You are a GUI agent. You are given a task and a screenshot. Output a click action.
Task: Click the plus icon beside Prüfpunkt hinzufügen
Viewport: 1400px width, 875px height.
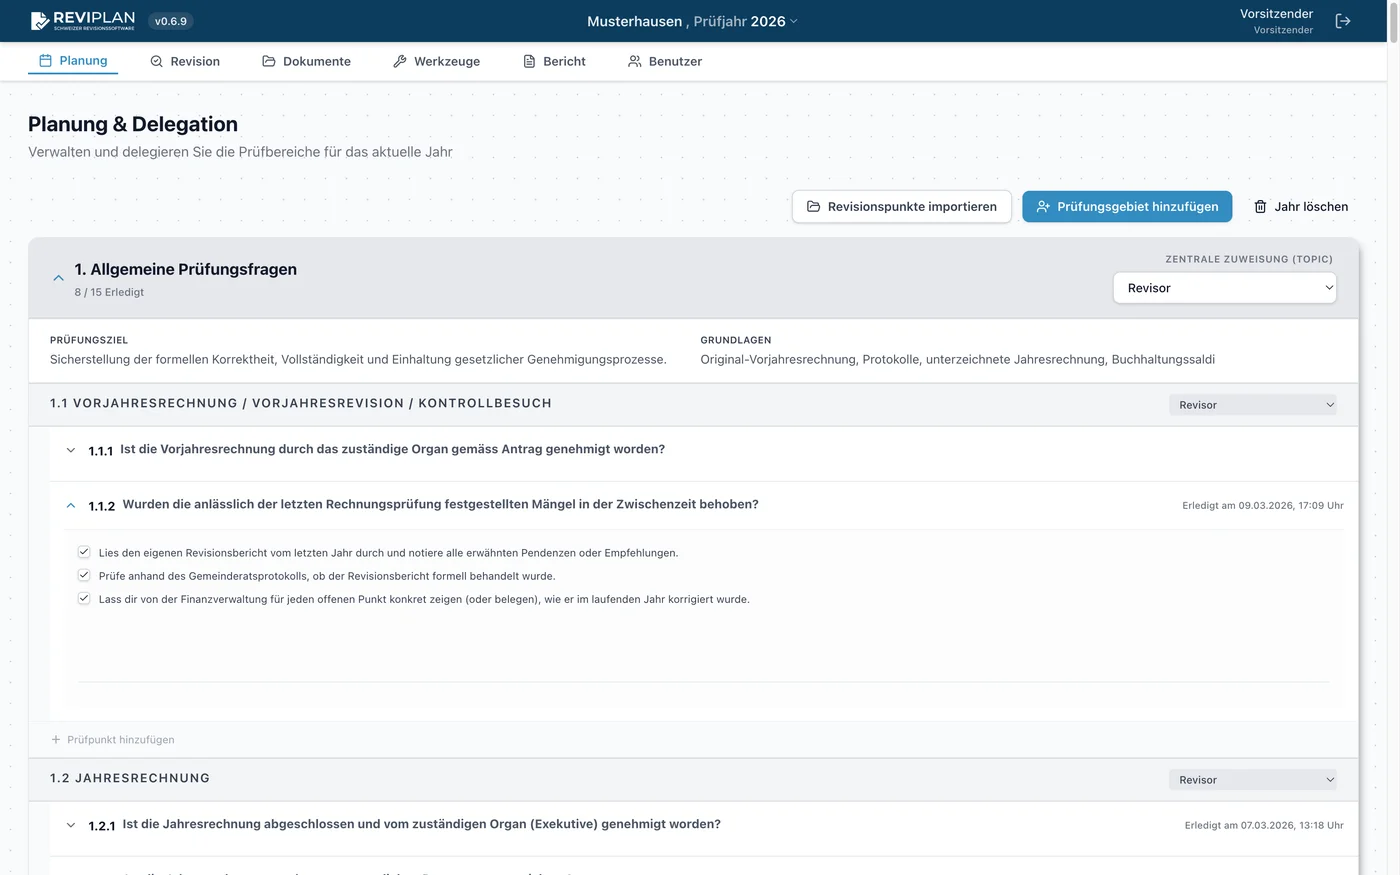56,740
